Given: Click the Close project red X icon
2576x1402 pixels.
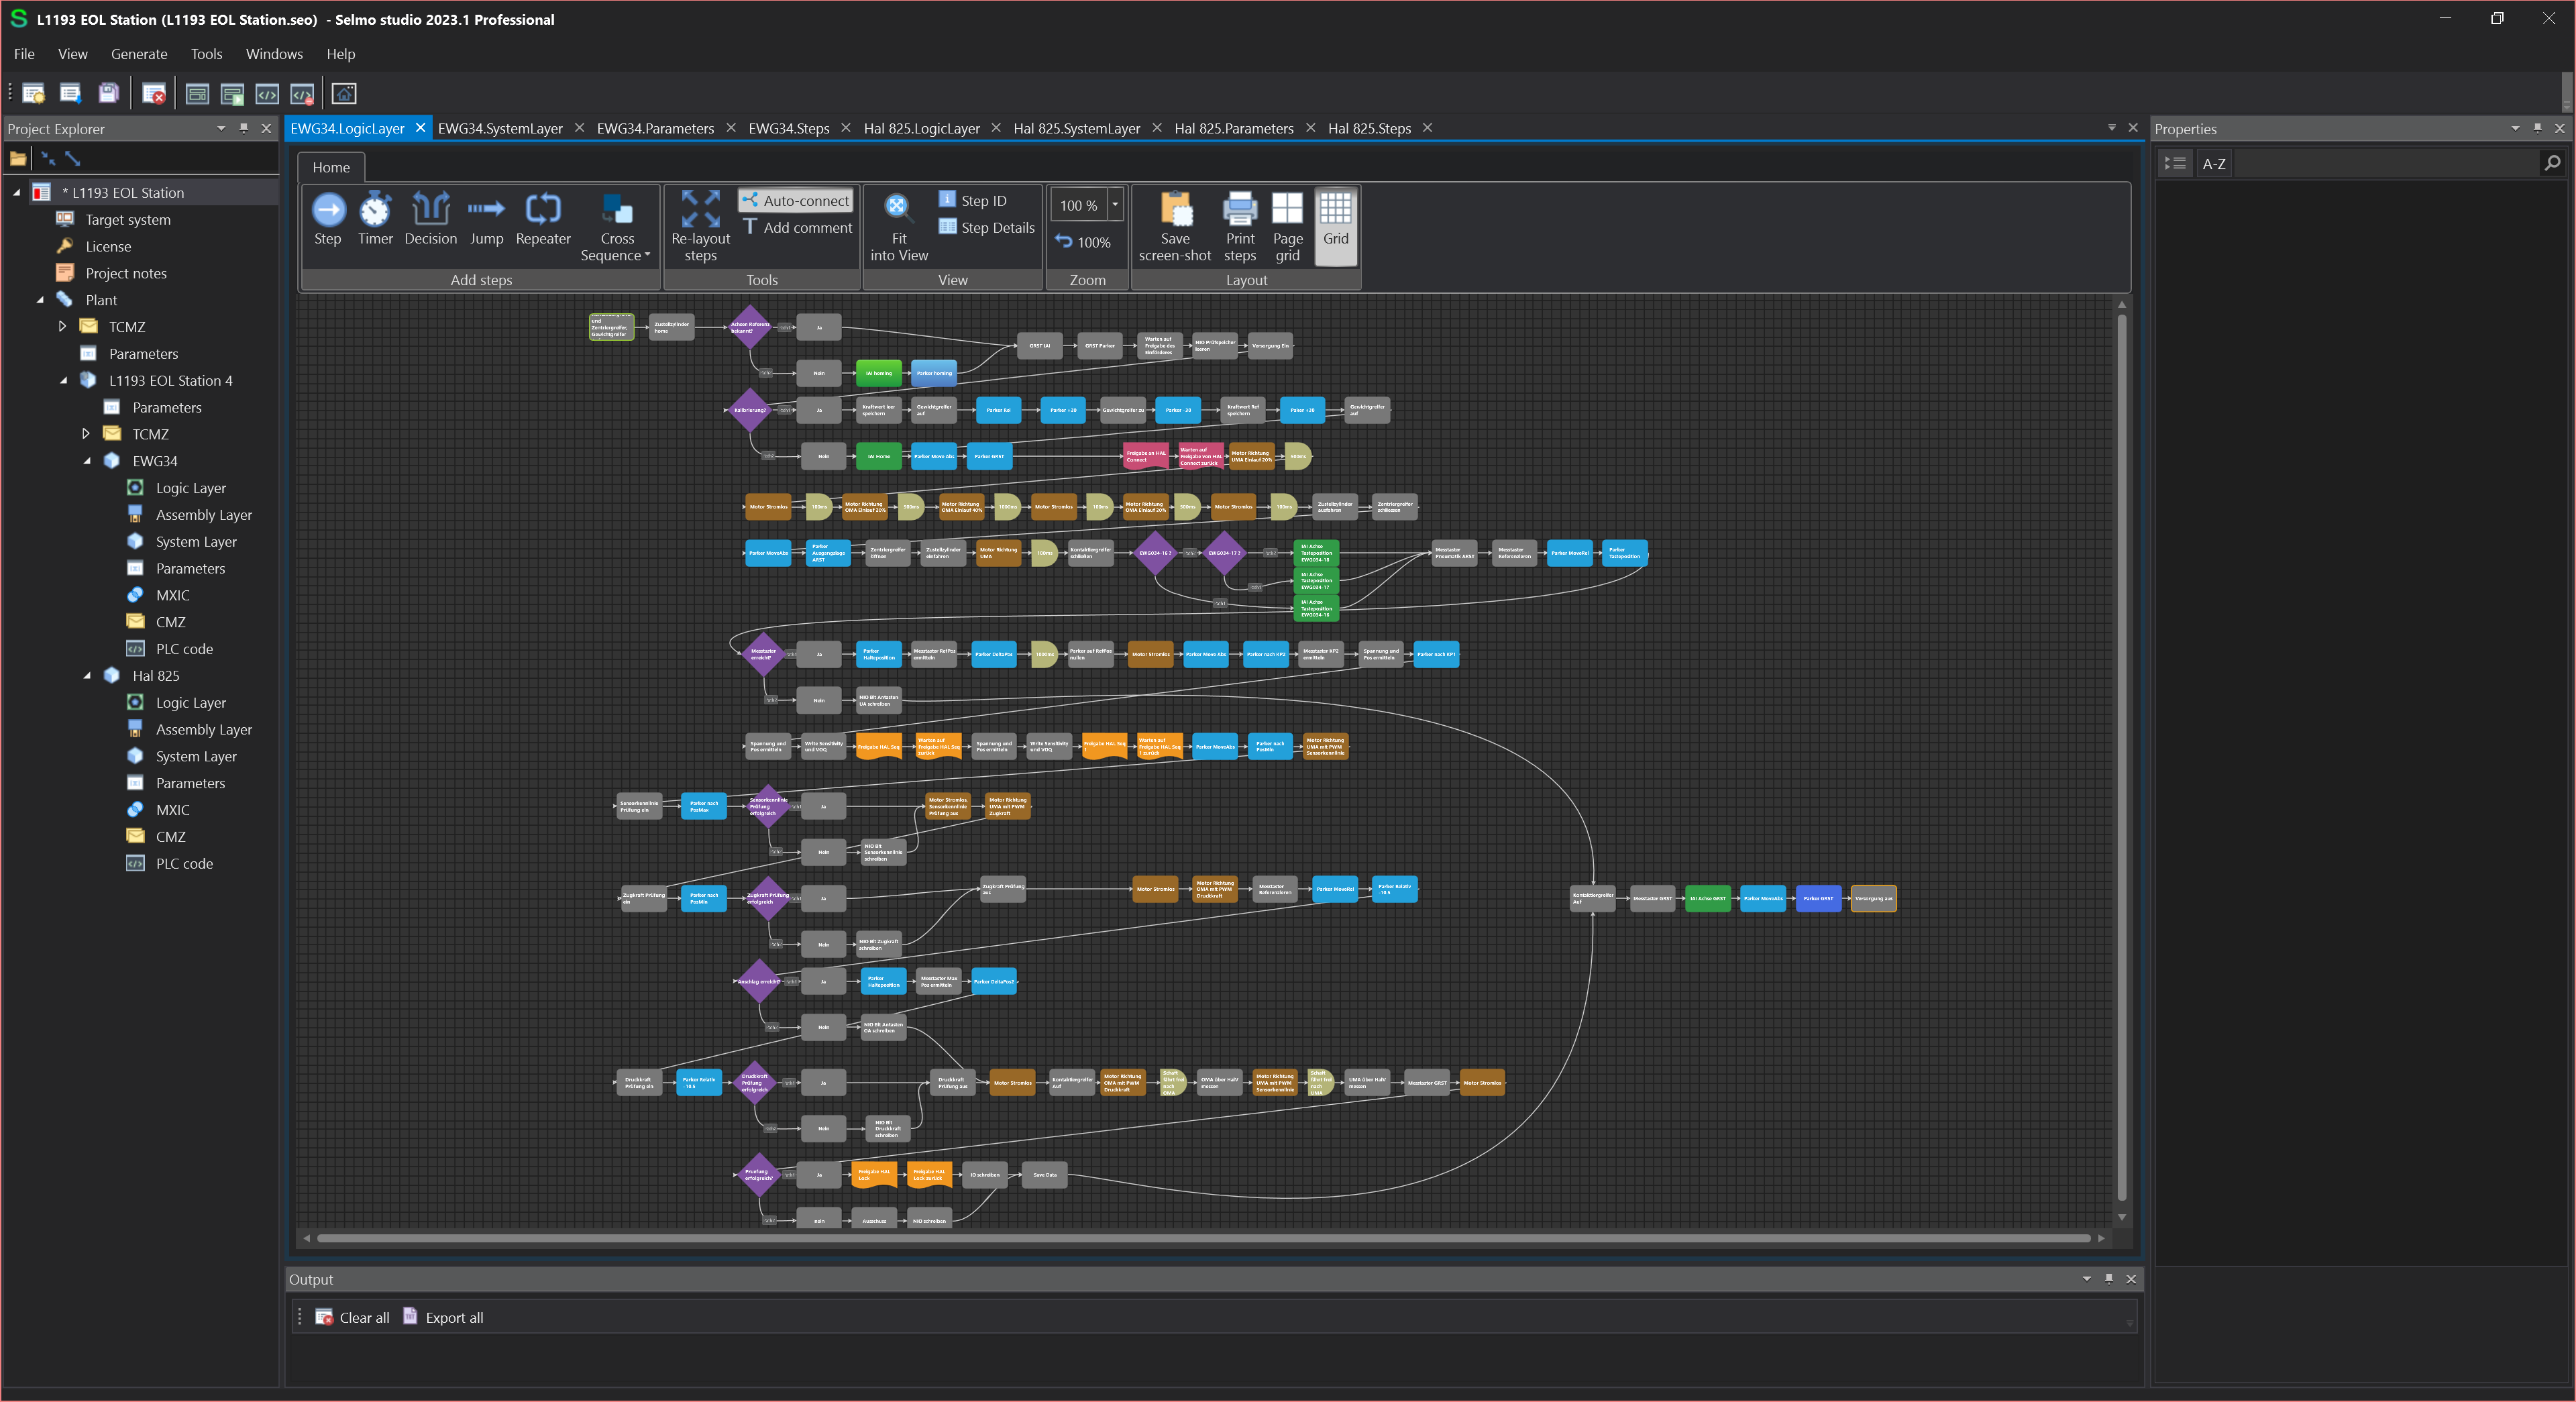Looking at the screenshot, I should pos(154,94).
